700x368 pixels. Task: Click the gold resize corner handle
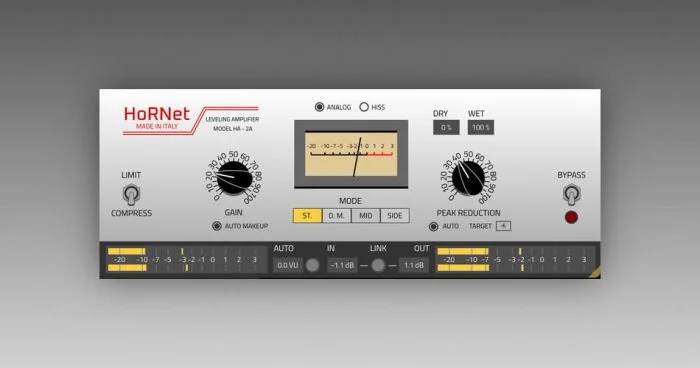pyautogui.click(x=595, y=272)
